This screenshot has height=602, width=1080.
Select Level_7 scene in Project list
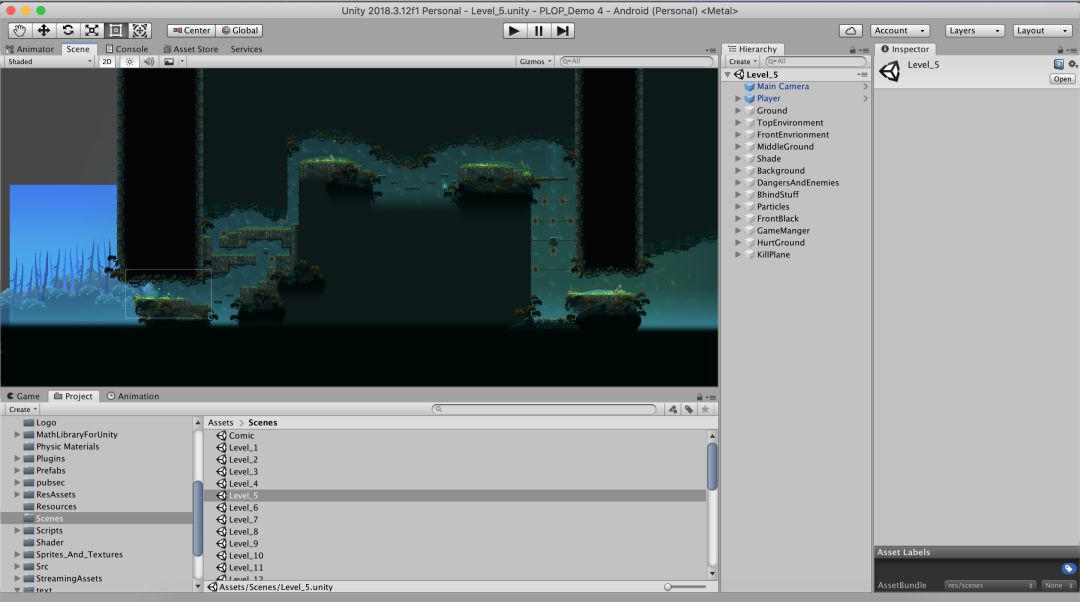point(243,520)
